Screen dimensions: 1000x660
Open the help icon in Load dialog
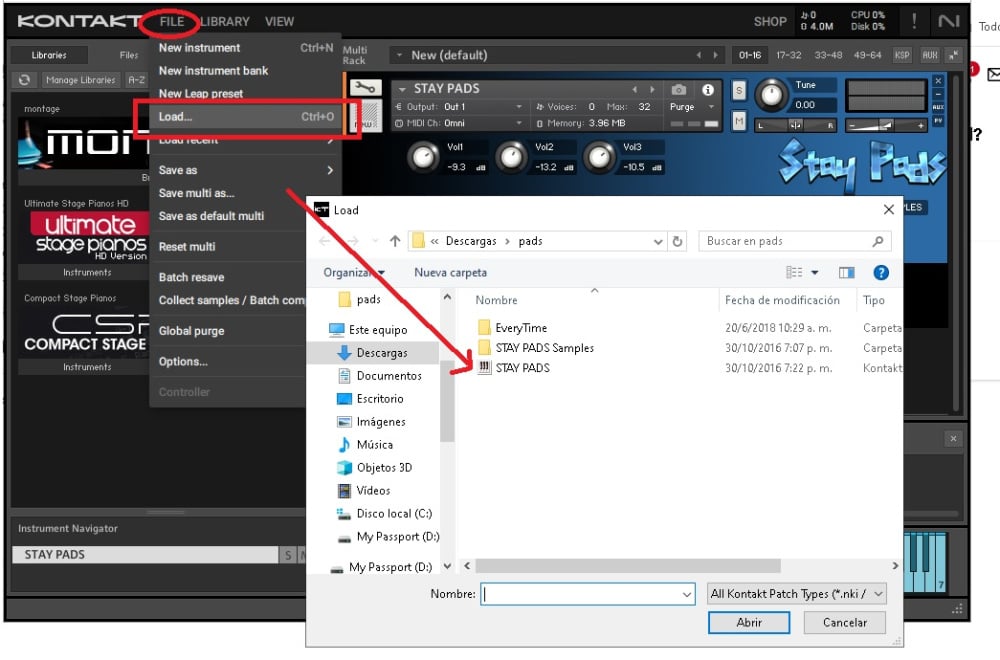pos(881,273)
